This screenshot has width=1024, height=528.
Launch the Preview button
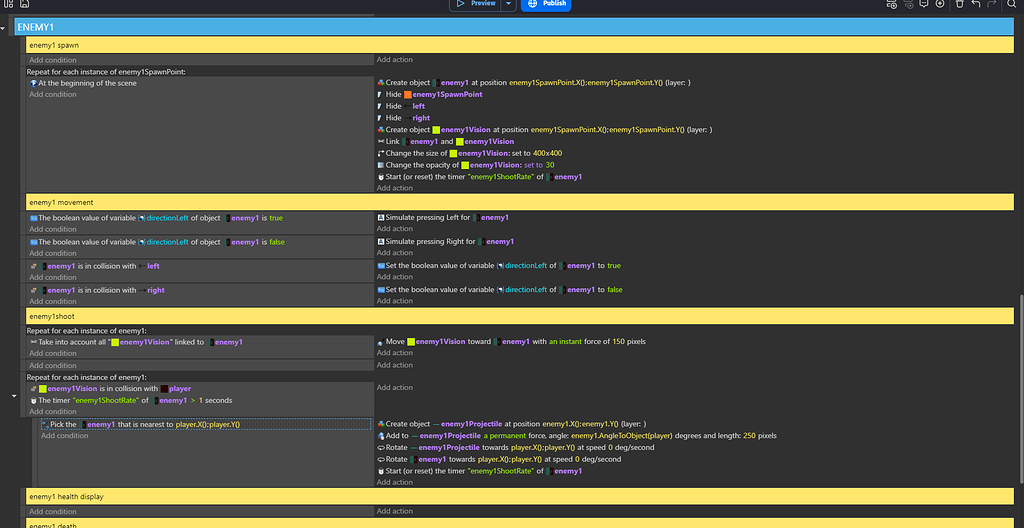click(475, 4)
